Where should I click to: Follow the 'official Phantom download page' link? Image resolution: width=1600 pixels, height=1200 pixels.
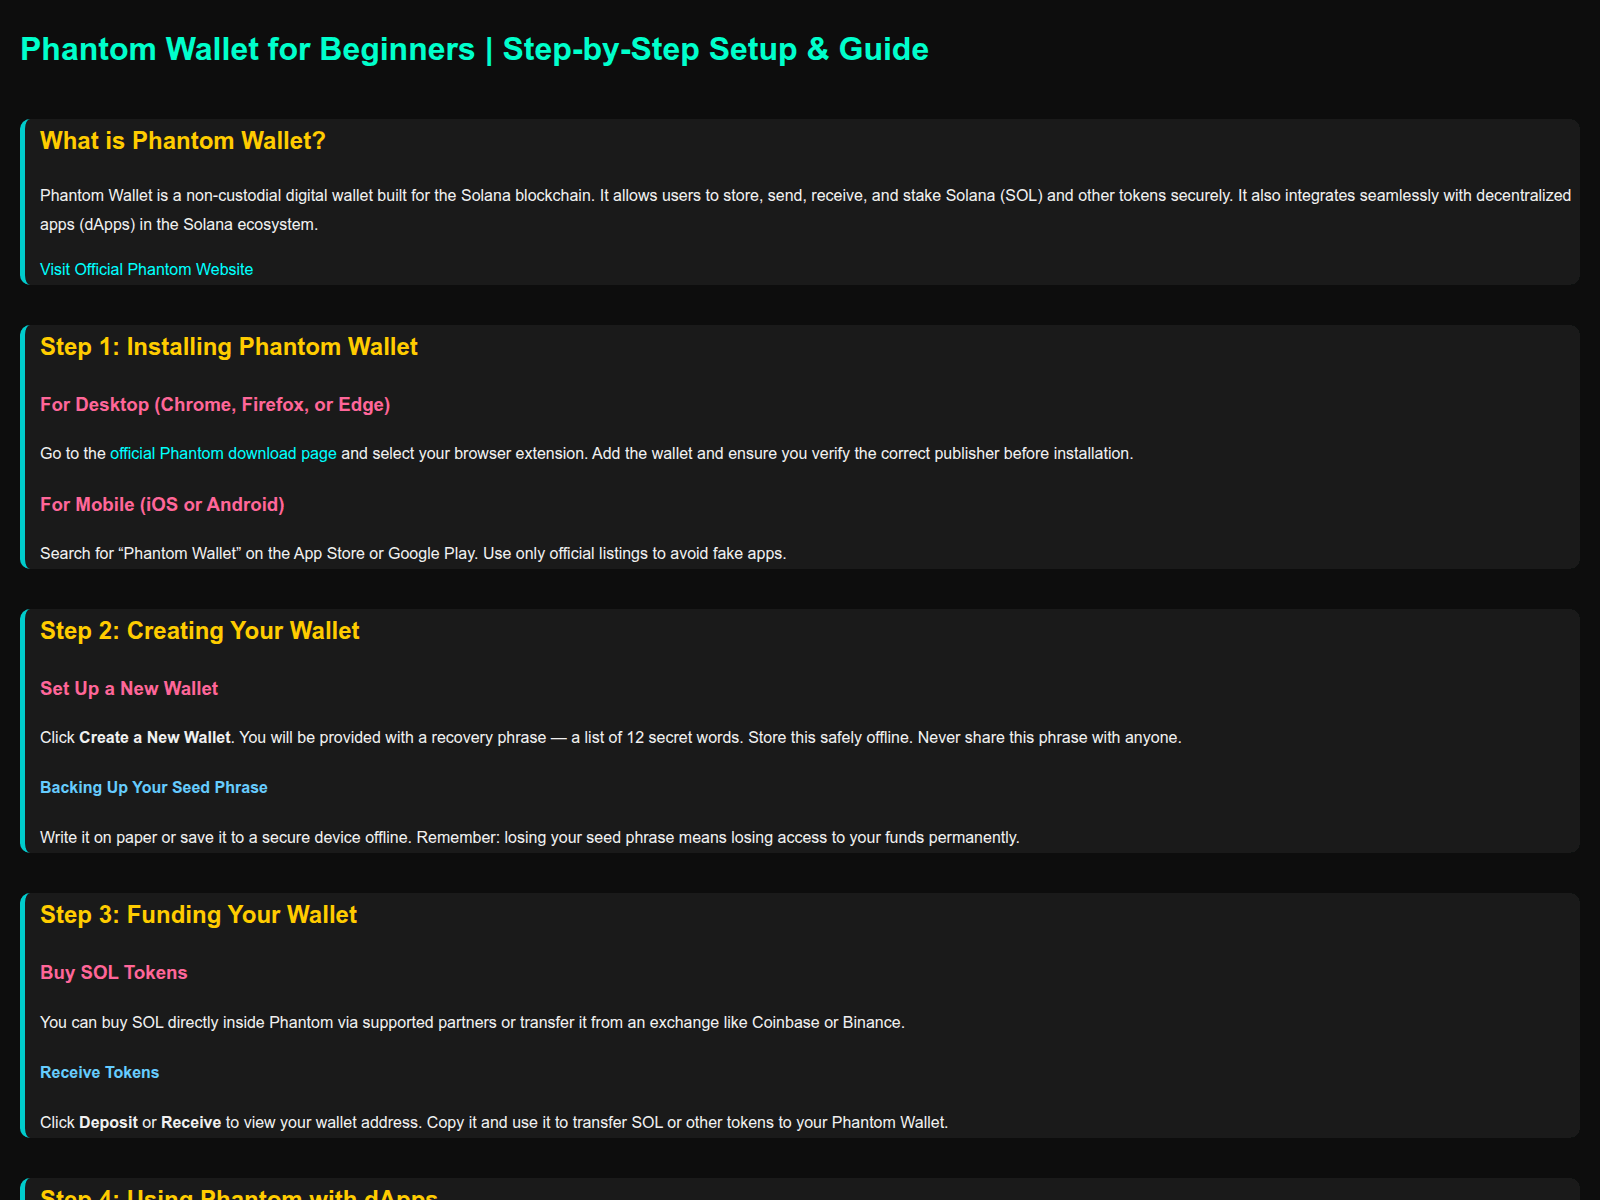pos(223,453)
